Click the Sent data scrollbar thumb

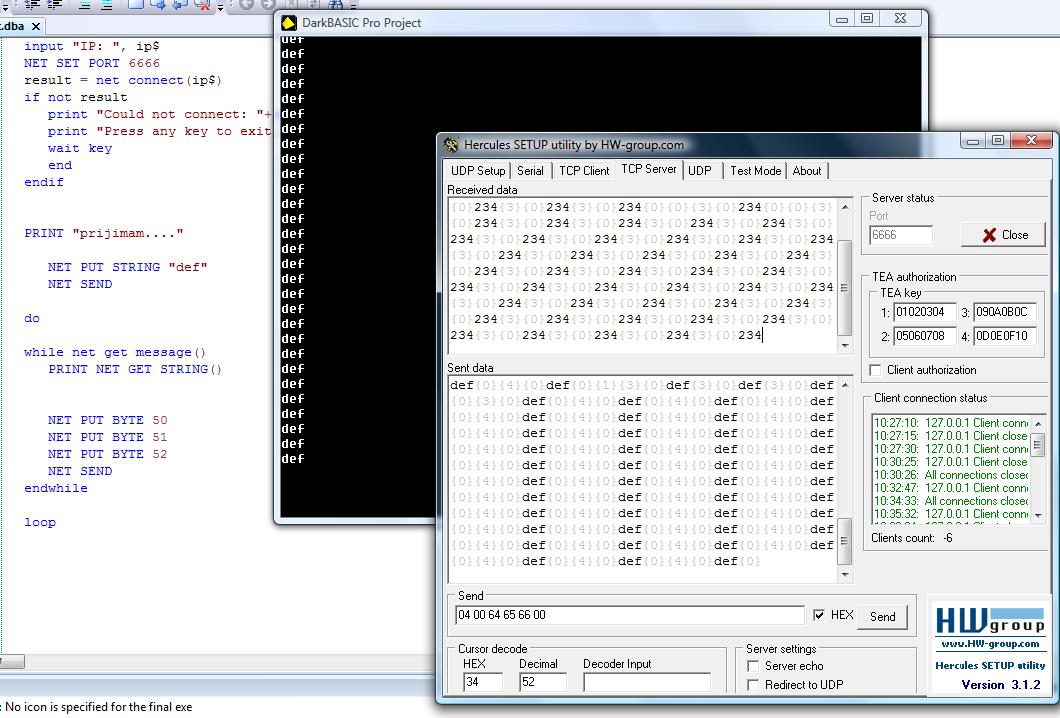click(845, 541)
